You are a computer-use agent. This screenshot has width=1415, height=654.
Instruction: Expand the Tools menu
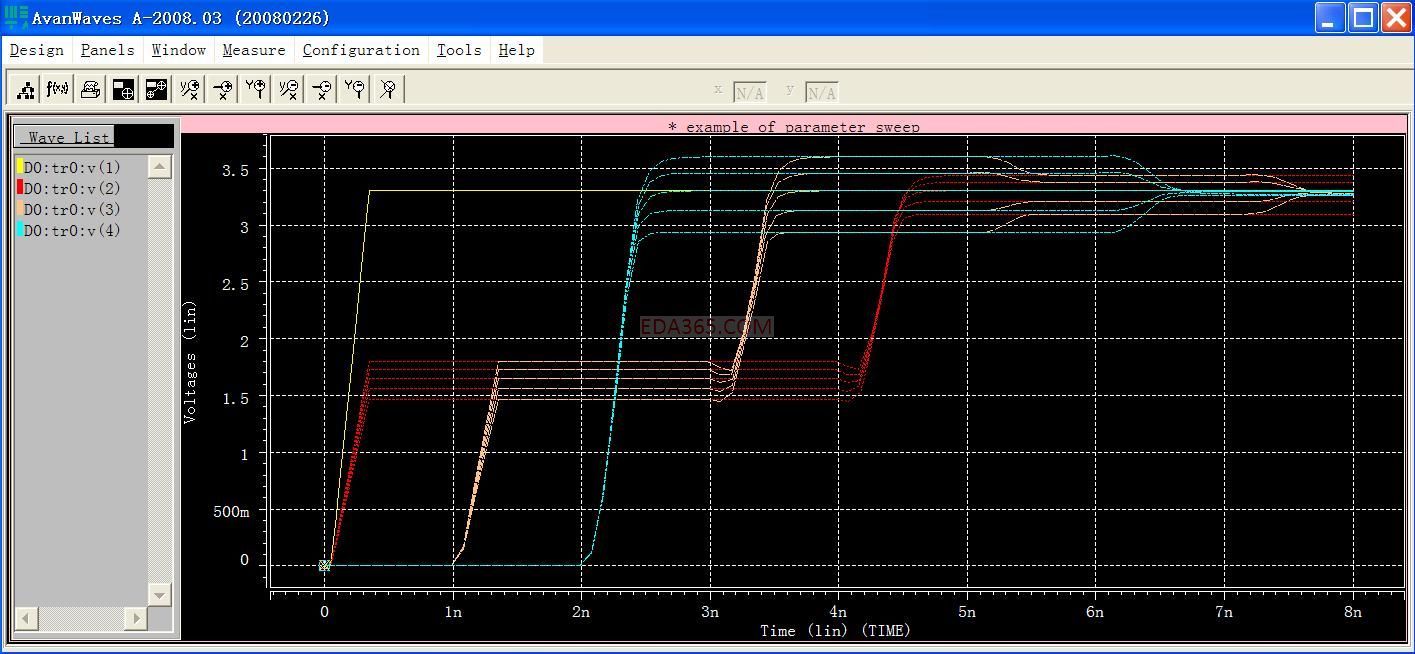pyautogui.click(x=459, y=50)
